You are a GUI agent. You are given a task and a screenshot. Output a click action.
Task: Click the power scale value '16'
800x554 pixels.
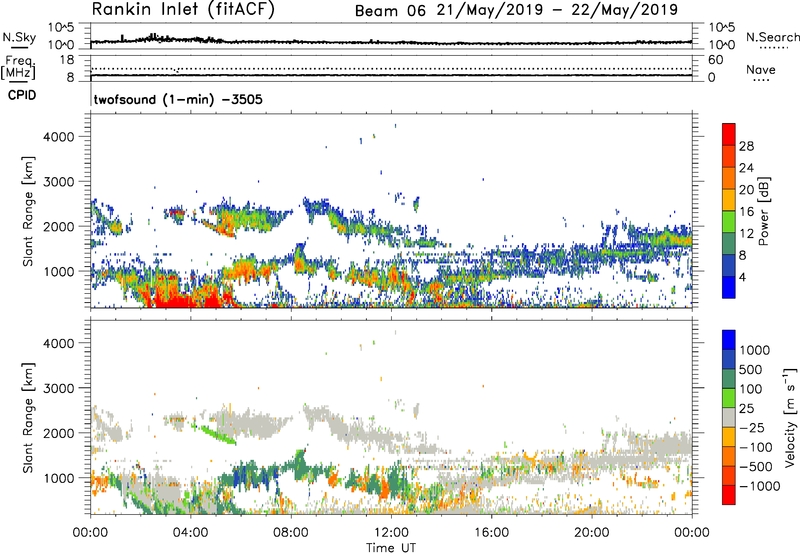(746, 212)
